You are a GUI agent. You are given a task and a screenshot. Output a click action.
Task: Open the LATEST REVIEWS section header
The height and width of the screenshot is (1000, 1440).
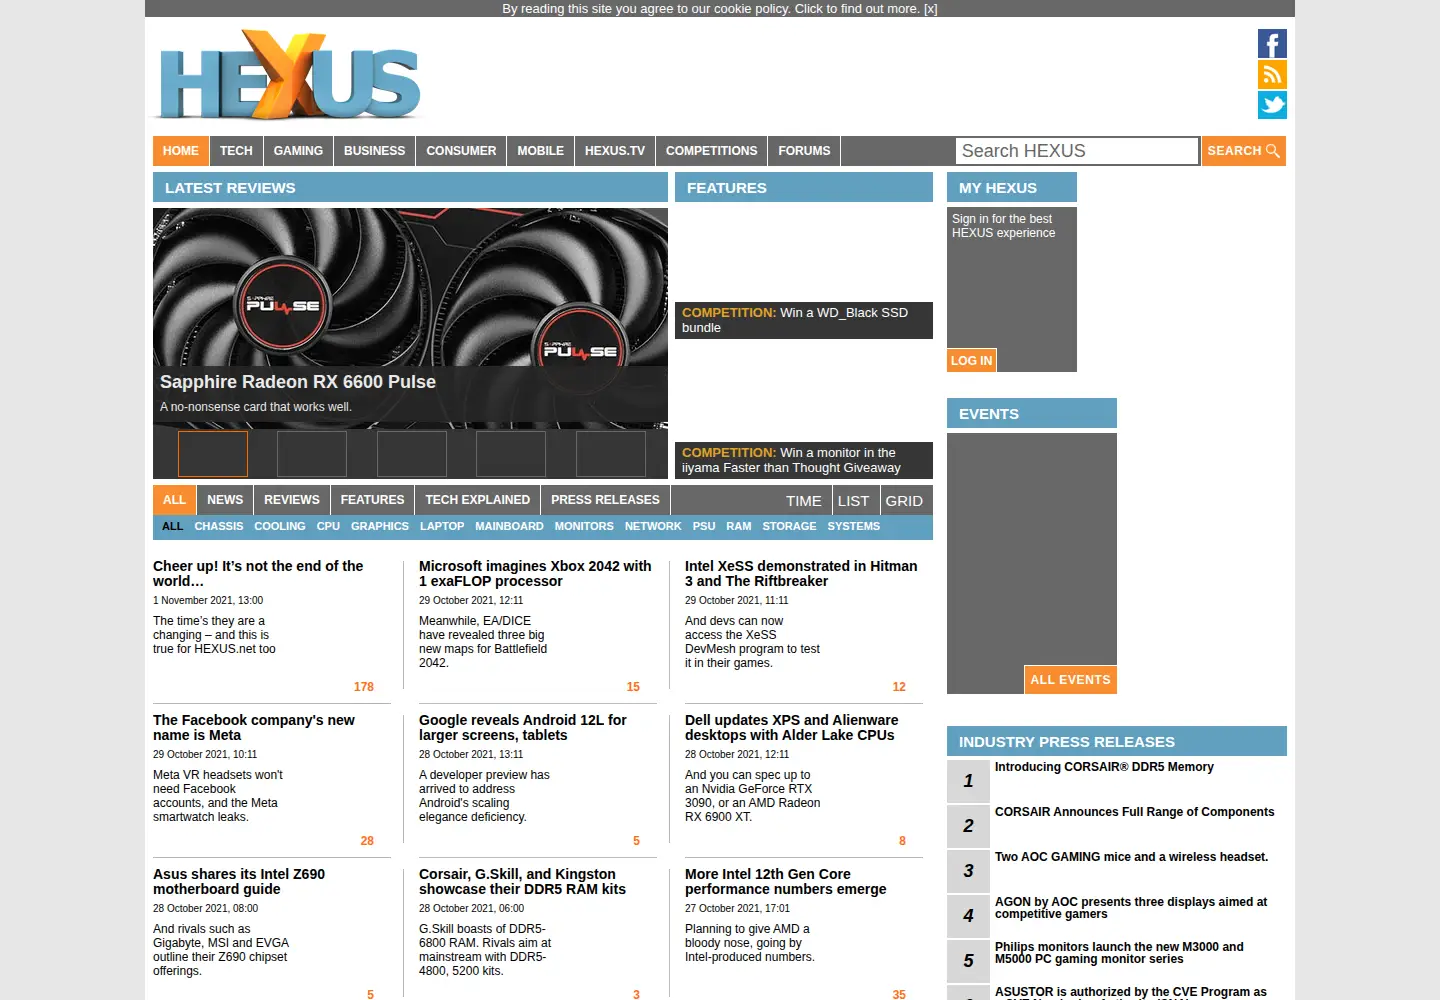410,187
